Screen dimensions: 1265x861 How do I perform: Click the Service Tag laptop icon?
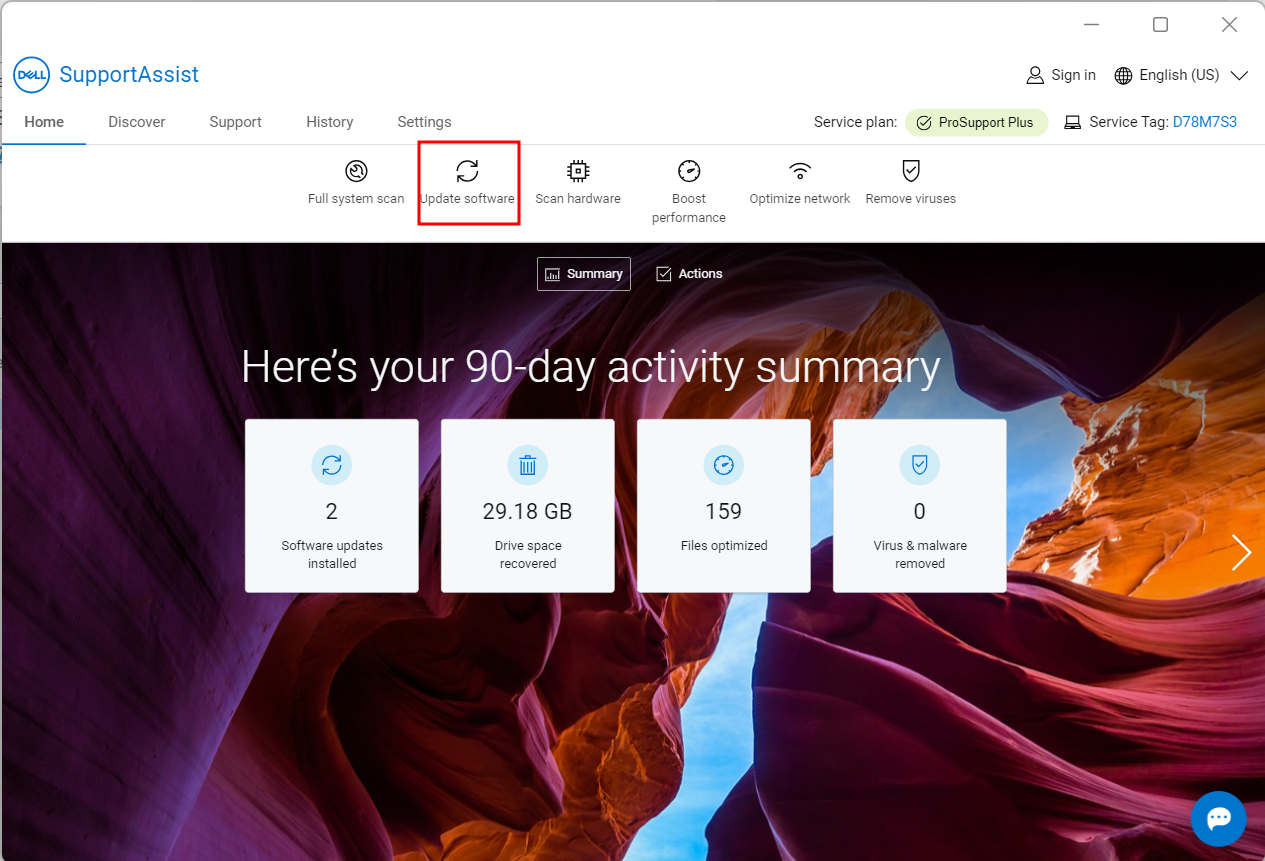tap(1073, 122)
